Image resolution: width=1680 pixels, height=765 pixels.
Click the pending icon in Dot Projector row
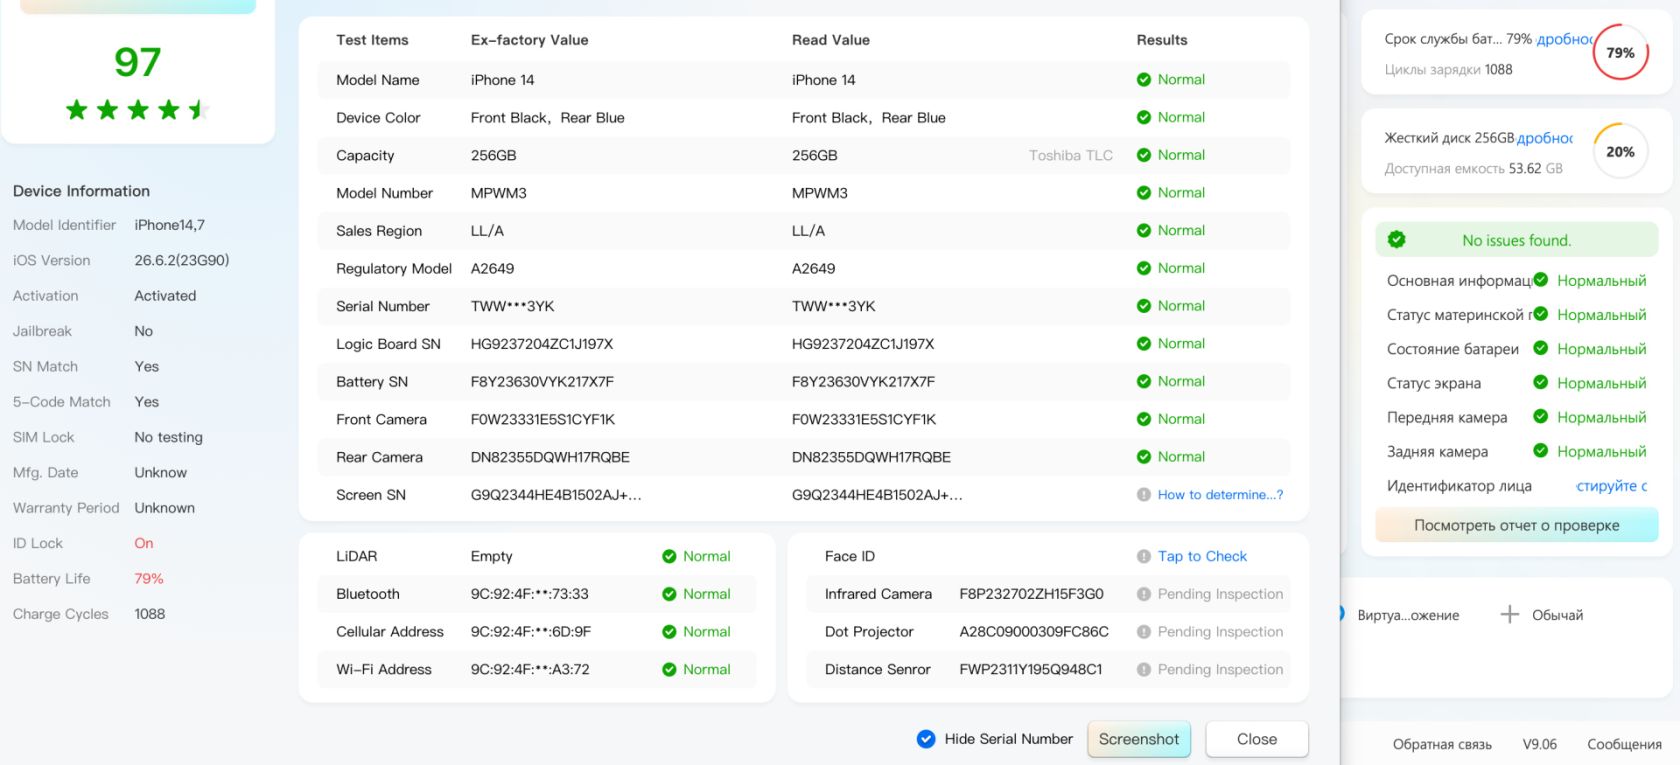pyautogui.click(x=1144, y=632)
